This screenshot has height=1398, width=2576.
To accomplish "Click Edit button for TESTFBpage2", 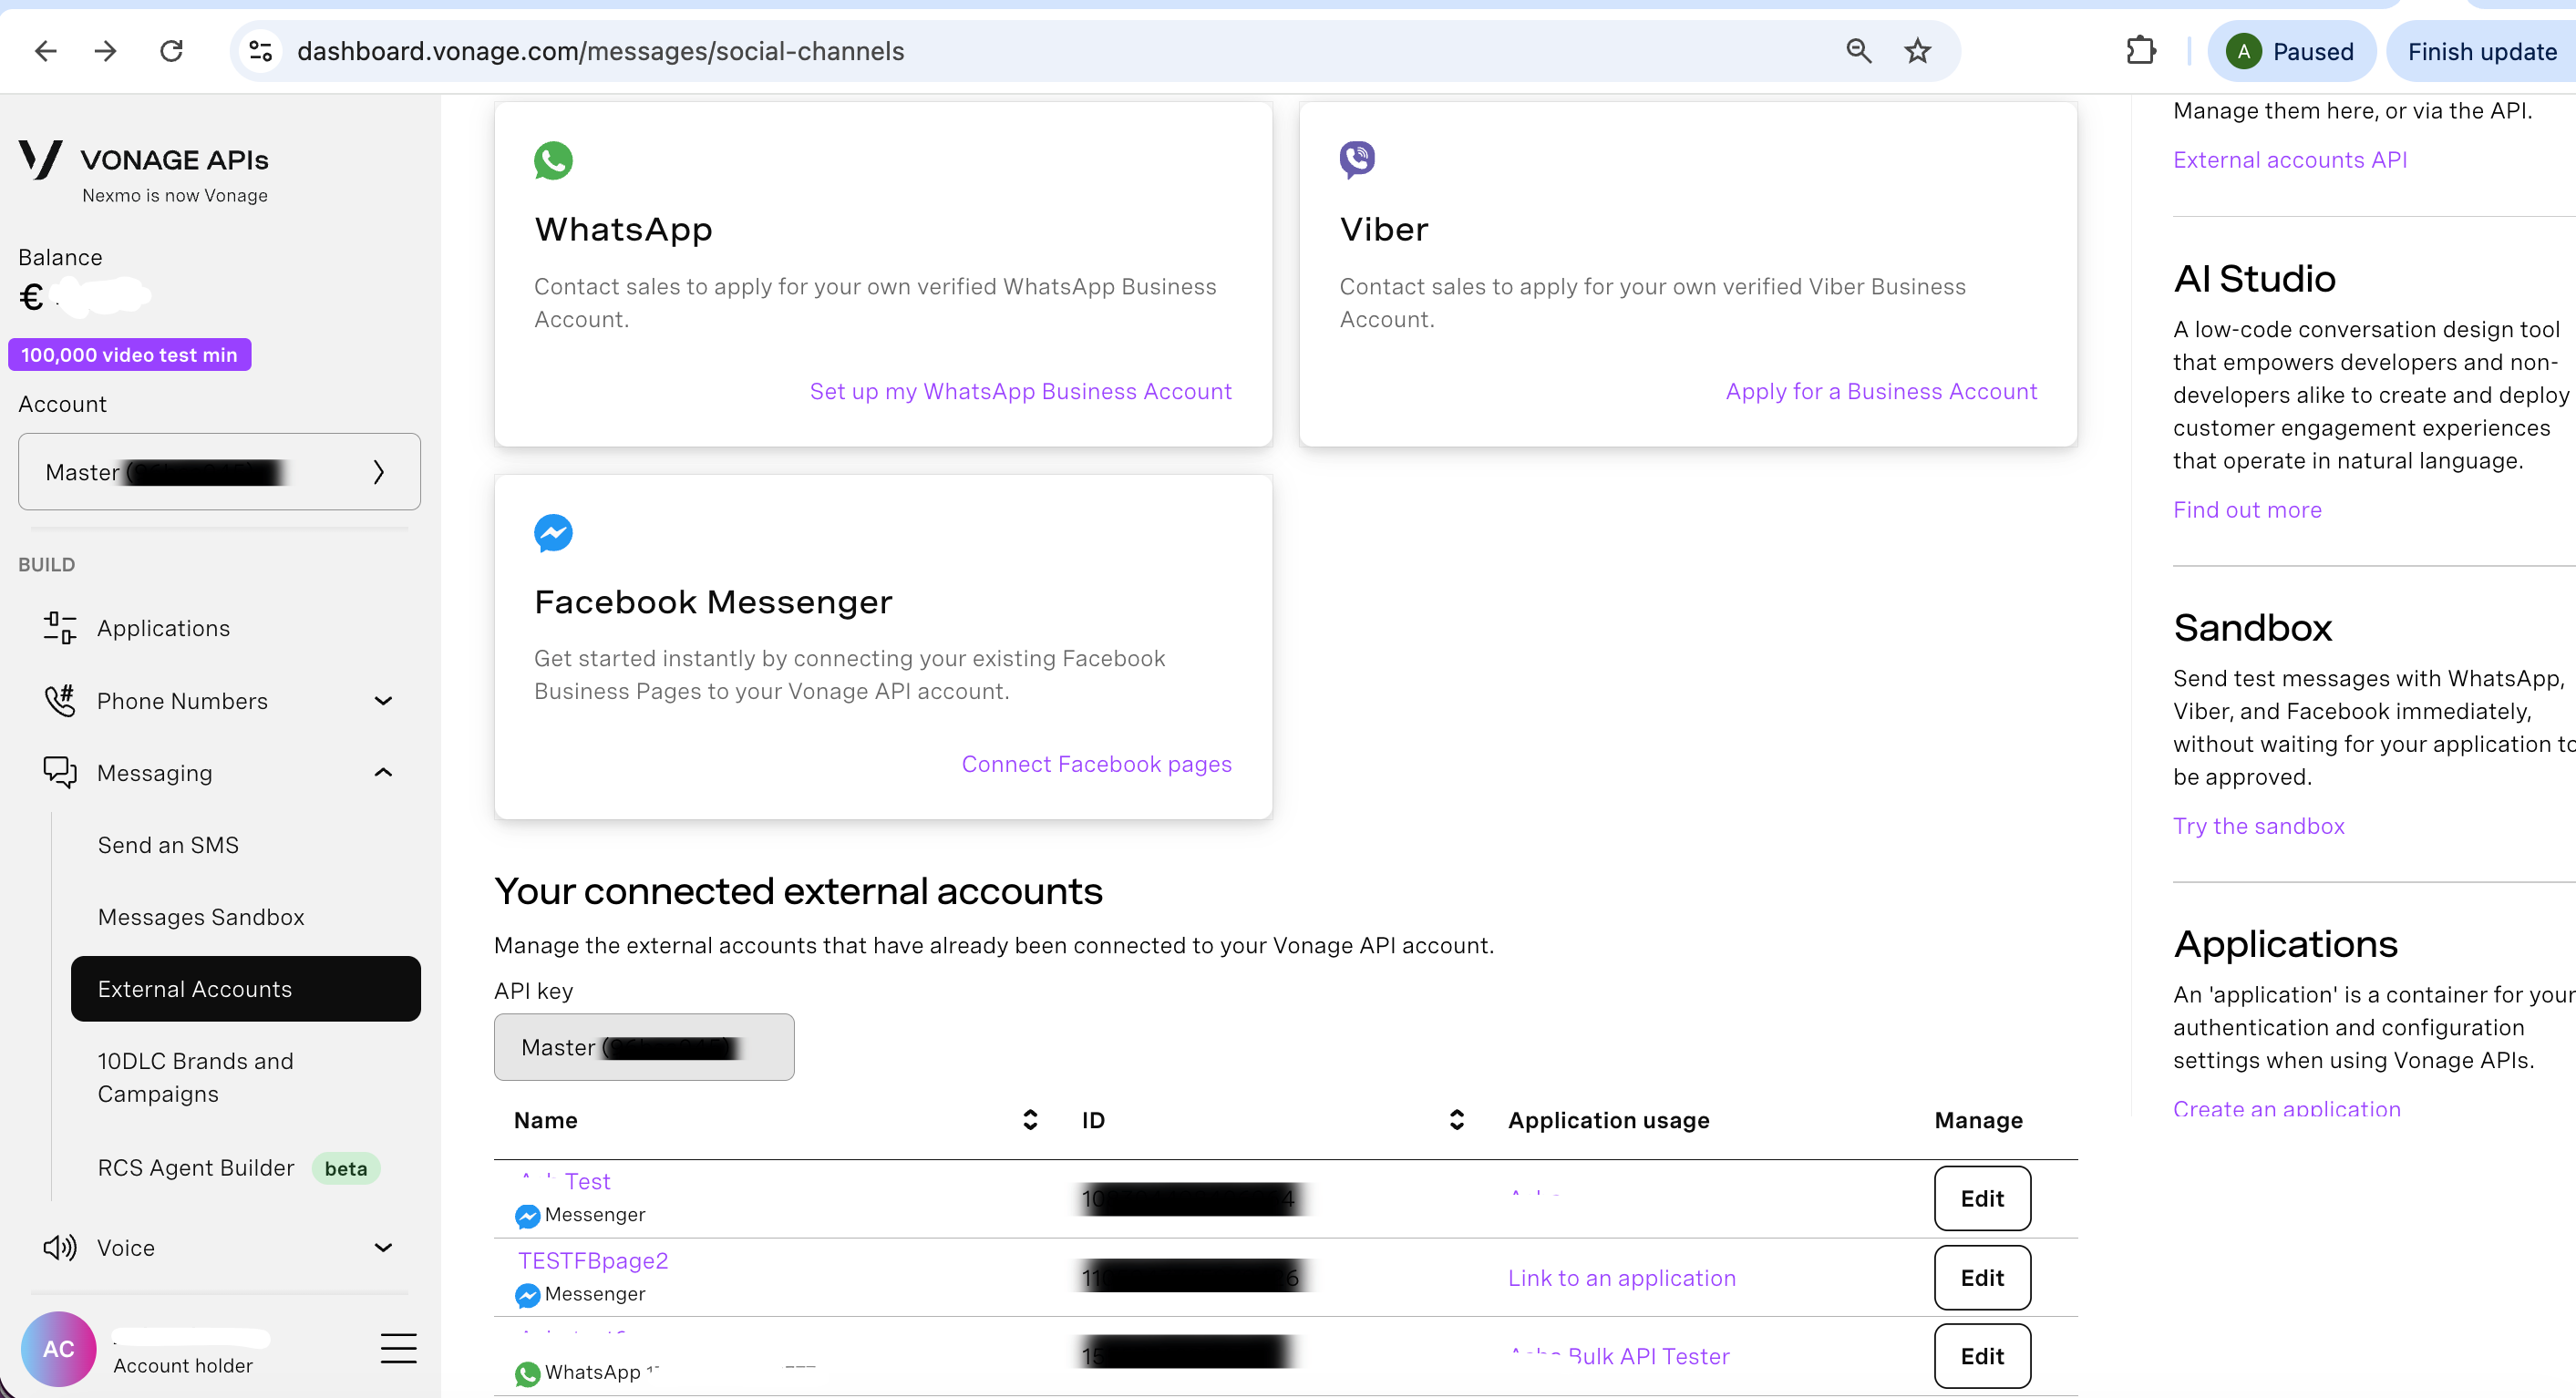I will 1981,1277.
